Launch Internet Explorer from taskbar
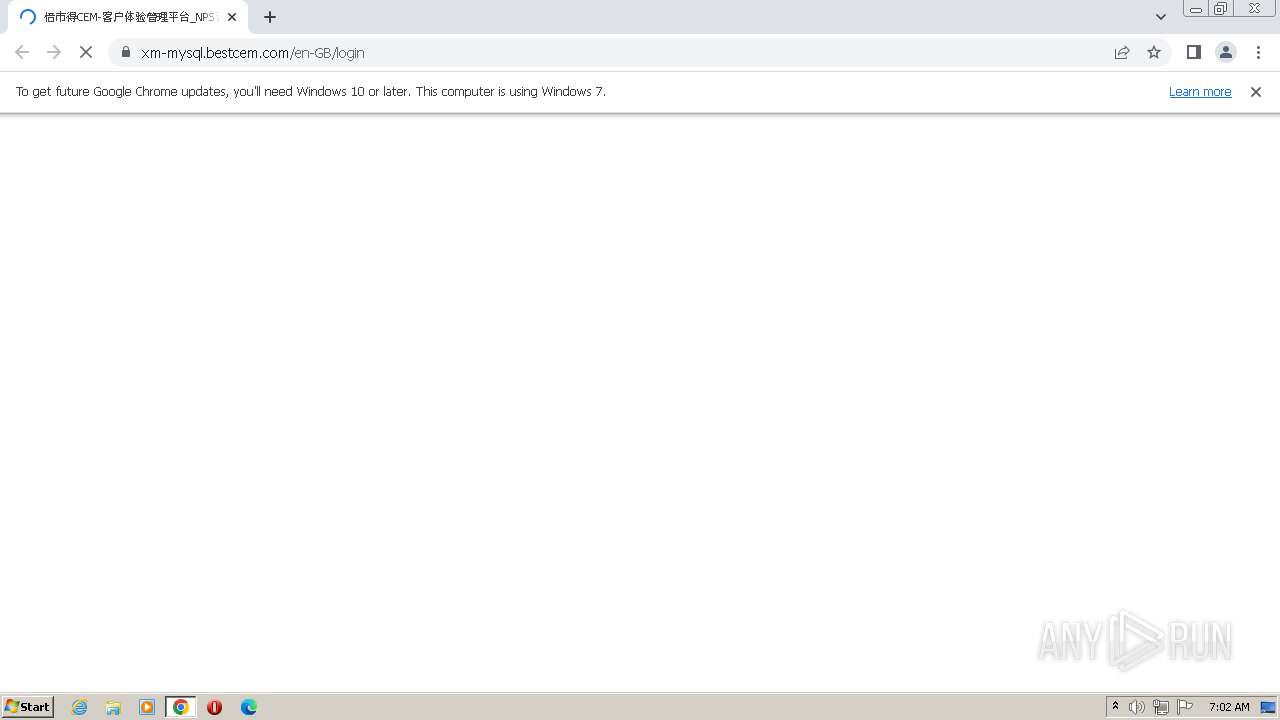Viewport: 1280px width, 720px height. pos(80,707)
